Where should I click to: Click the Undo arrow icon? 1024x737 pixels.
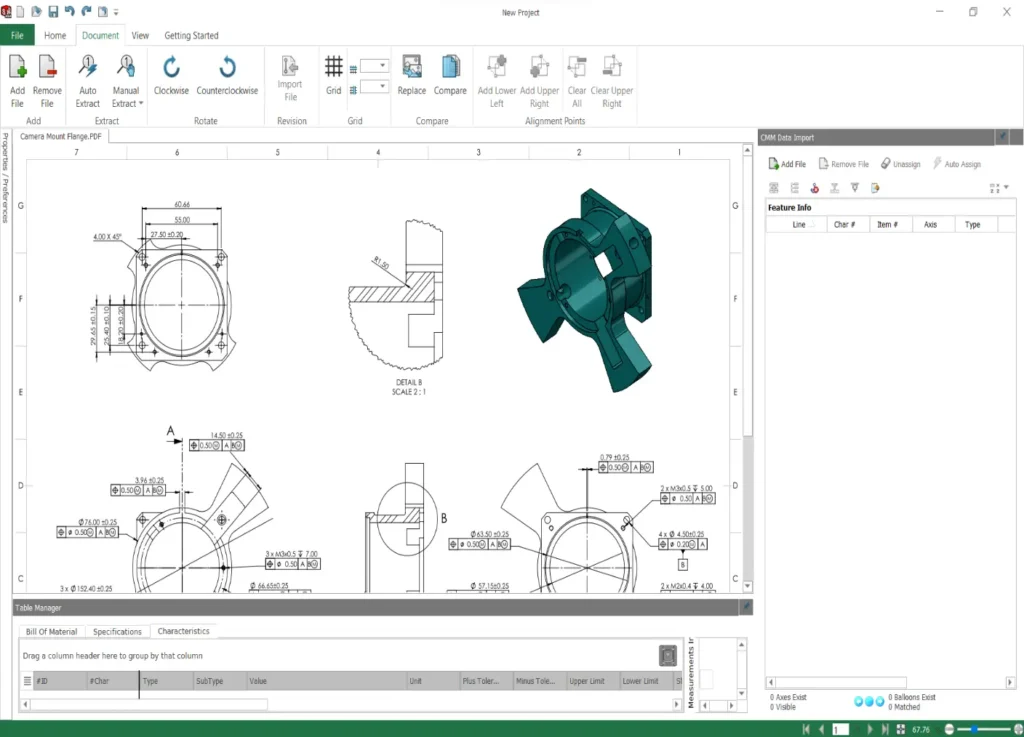(67, 11)
